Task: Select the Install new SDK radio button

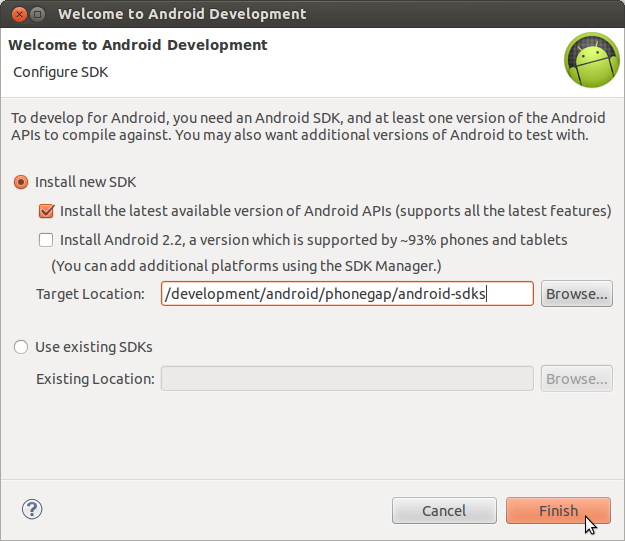Action: (x=21, y=182)
